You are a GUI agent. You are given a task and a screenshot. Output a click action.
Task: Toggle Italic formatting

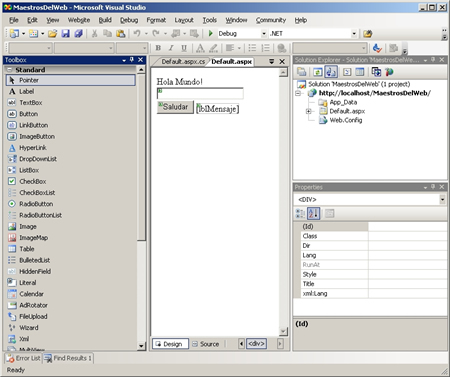[x=171, y=48]
